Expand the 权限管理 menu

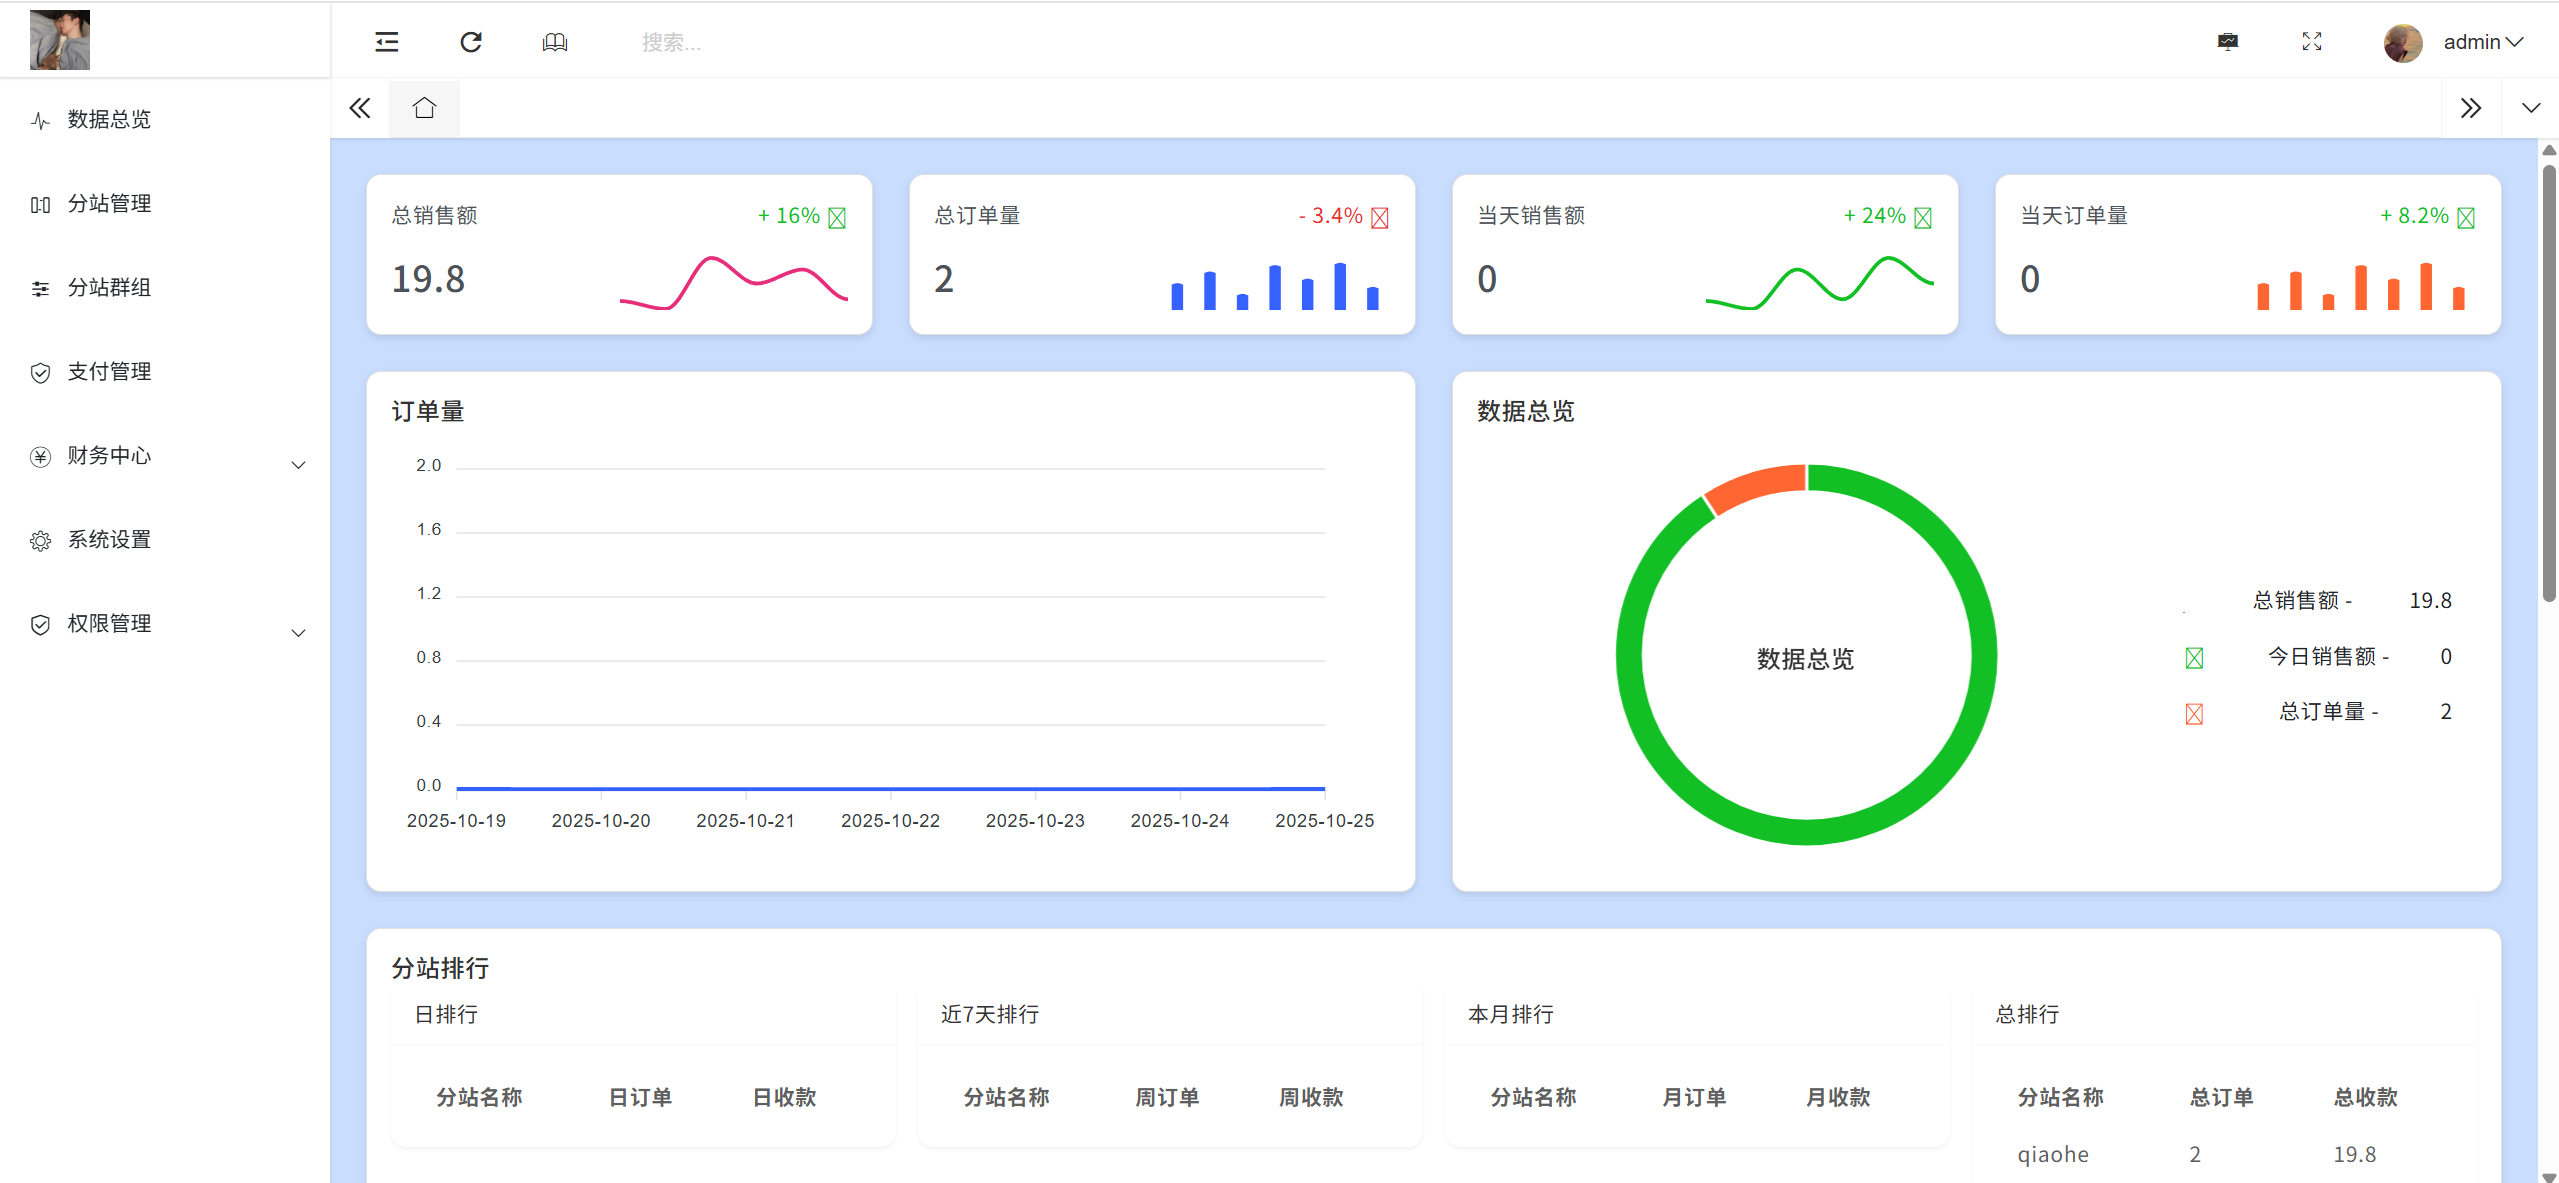point(298,632)
